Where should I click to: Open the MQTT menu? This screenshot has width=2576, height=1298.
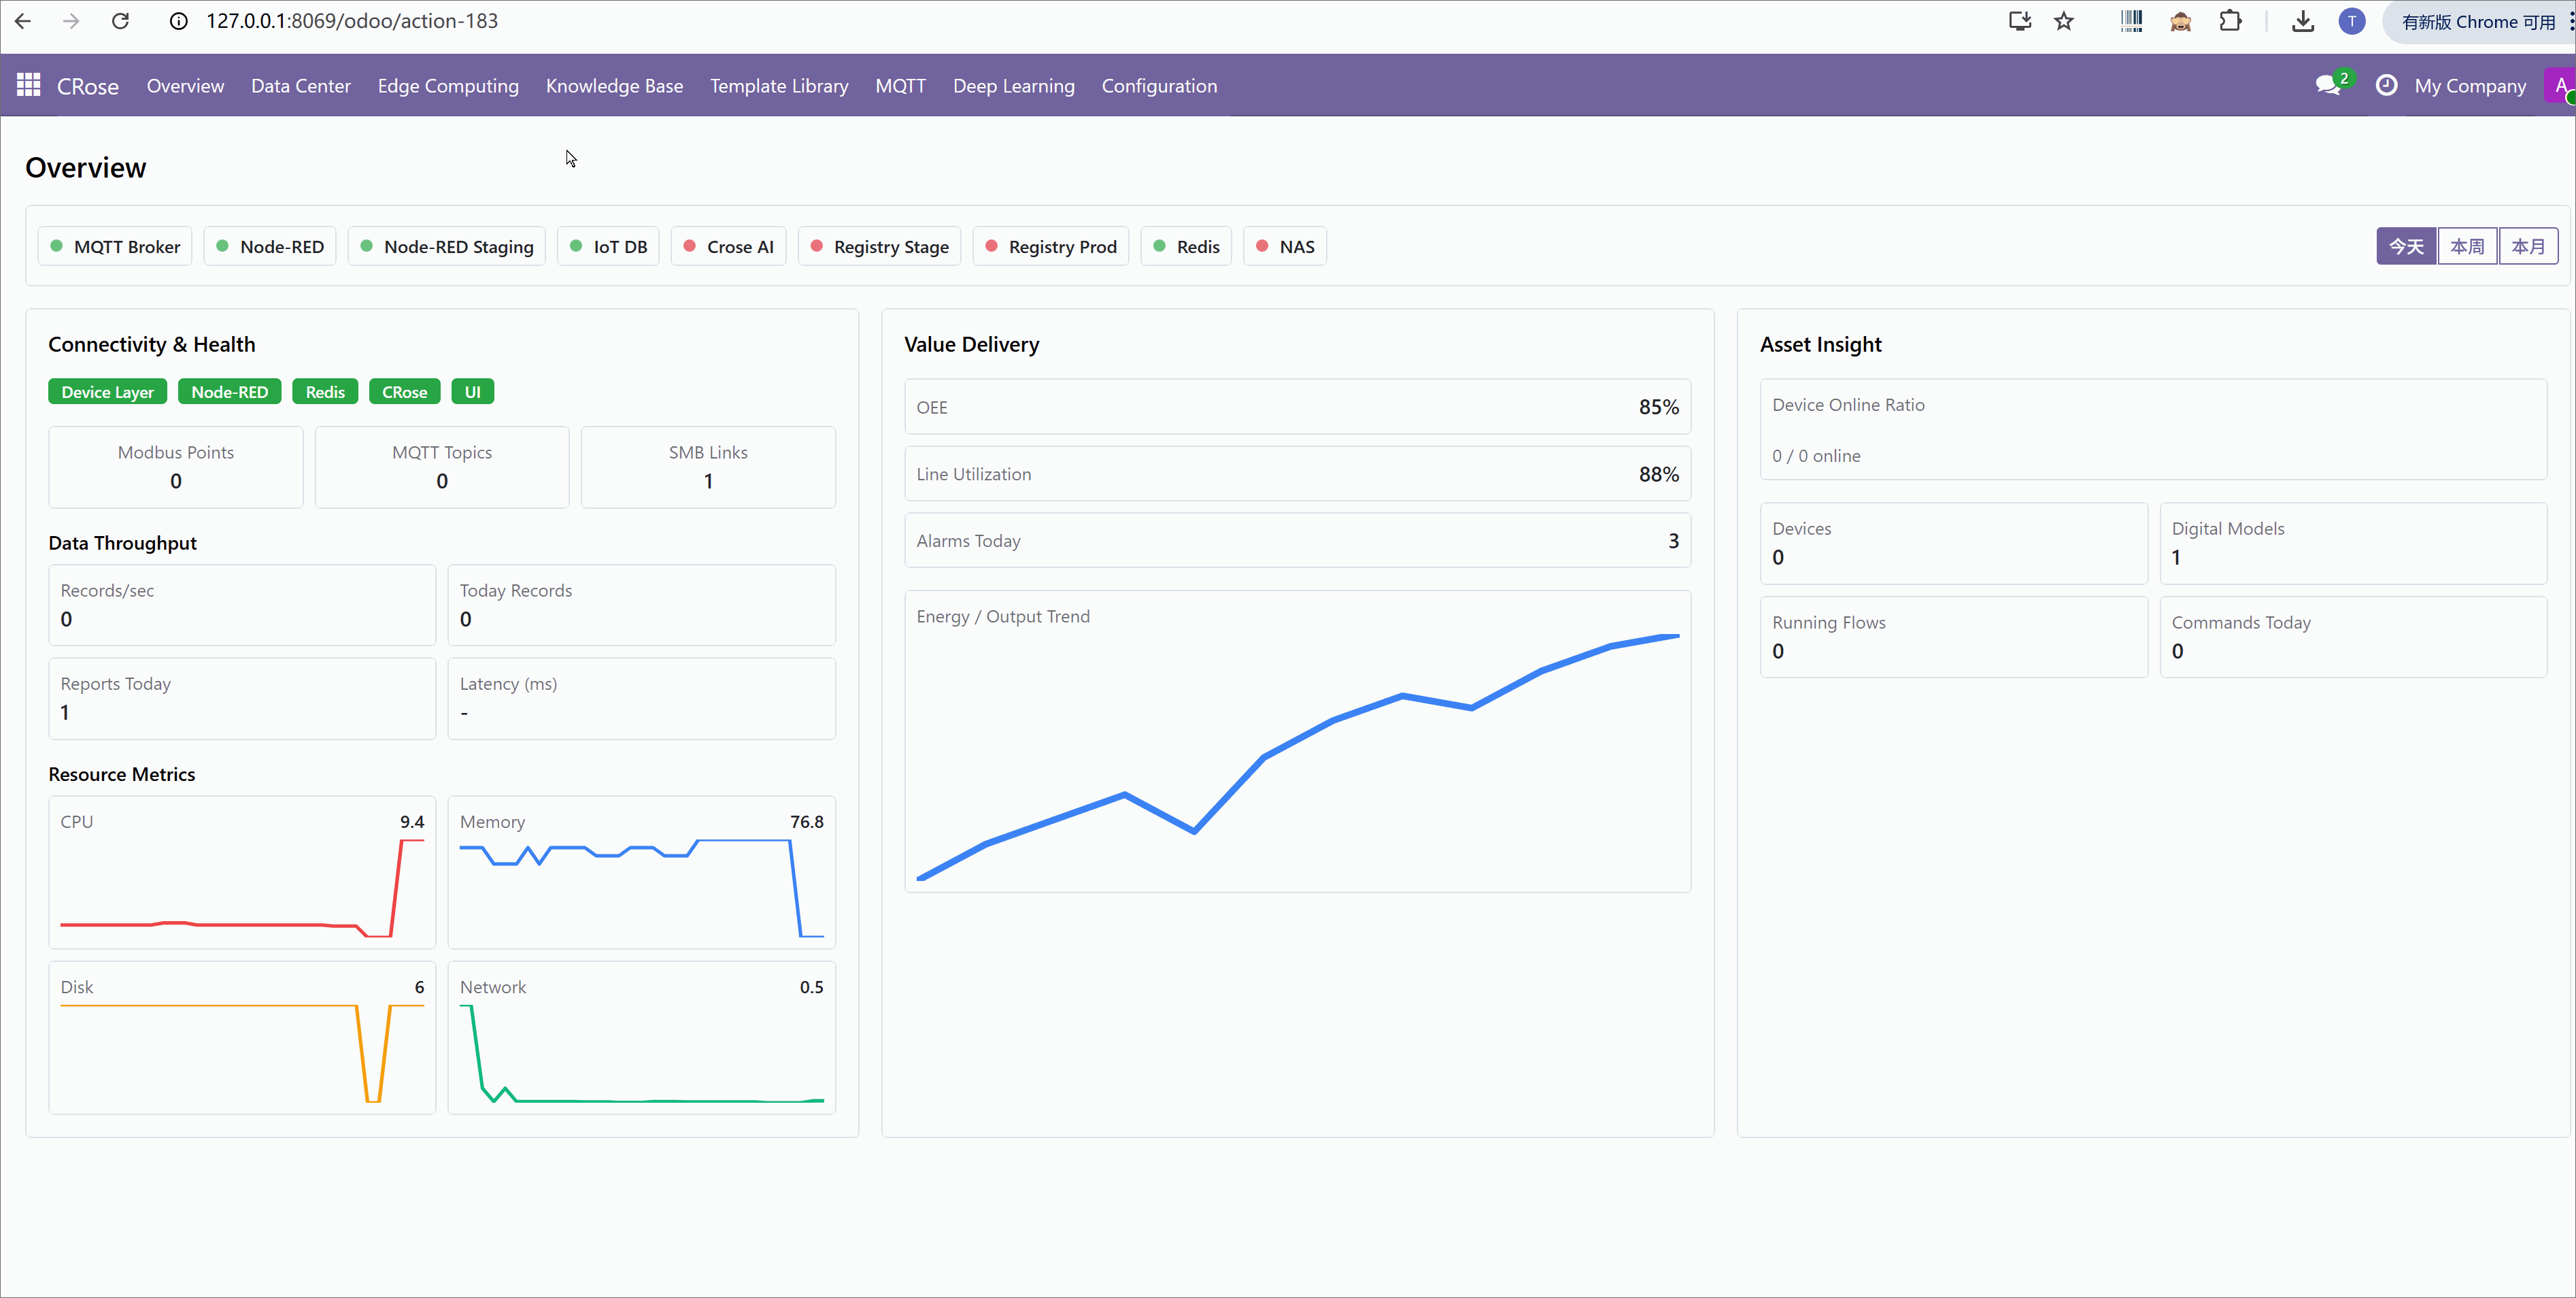(900, 86)
